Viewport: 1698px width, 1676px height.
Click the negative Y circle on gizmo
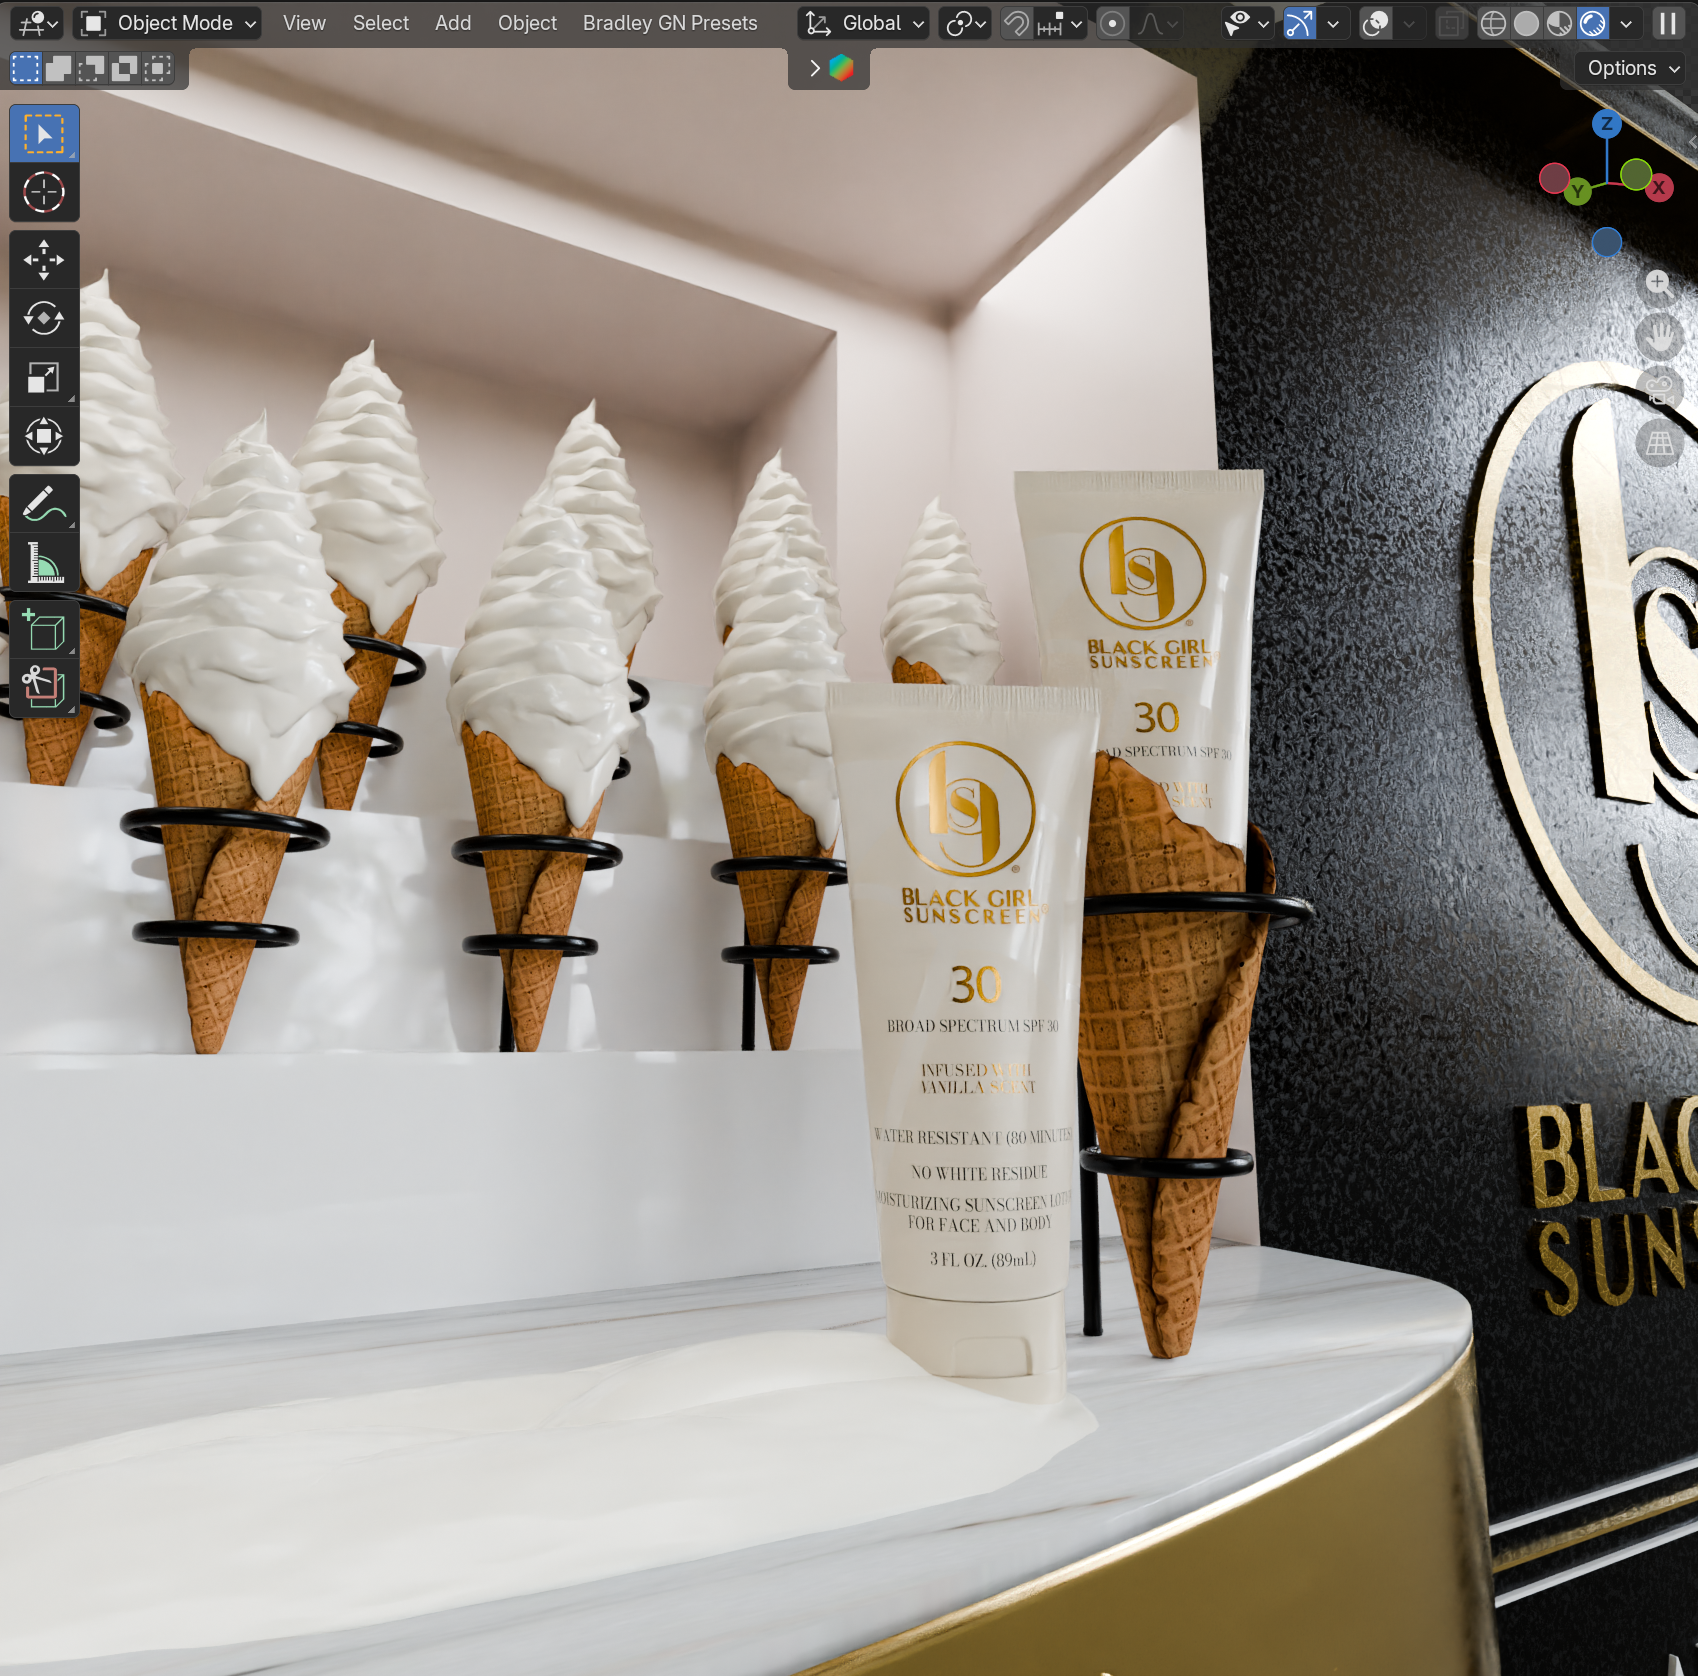pyautogui.click(x=1636, y=175)
